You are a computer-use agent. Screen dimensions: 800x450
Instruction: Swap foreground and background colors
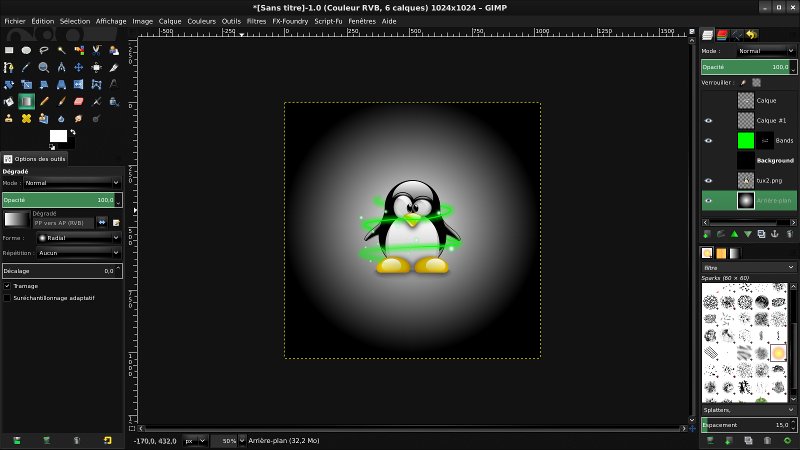pos(73,132)
